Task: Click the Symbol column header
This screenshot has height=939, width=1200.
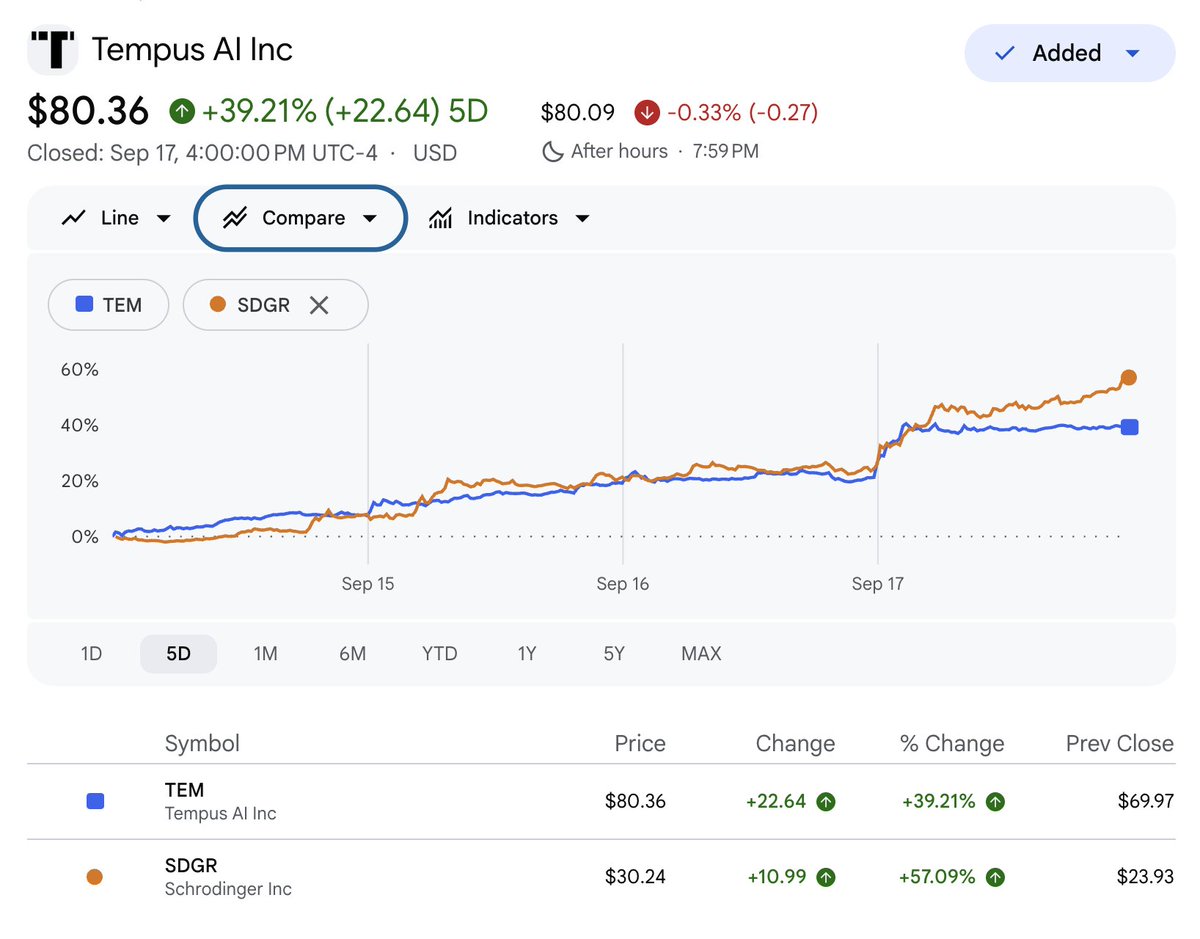Action: click(202, 743)
